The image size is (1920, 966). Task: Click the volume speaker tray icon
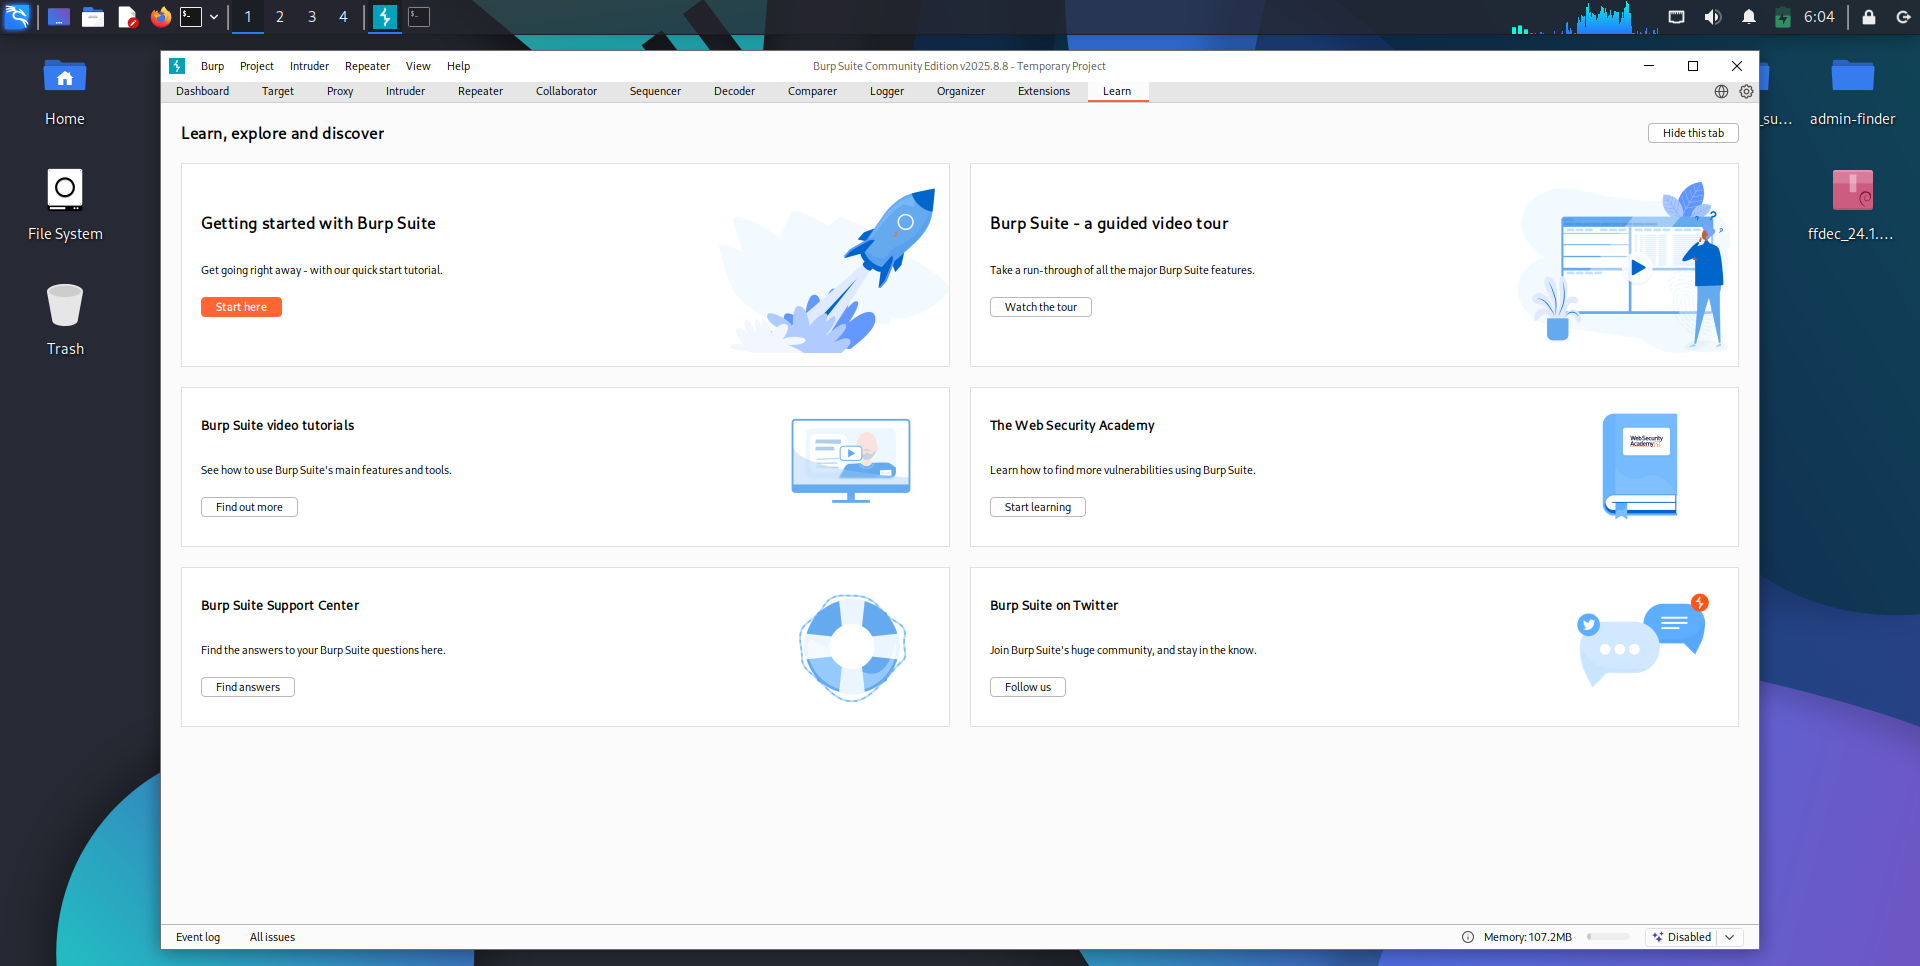click(x=1713, y=17)
